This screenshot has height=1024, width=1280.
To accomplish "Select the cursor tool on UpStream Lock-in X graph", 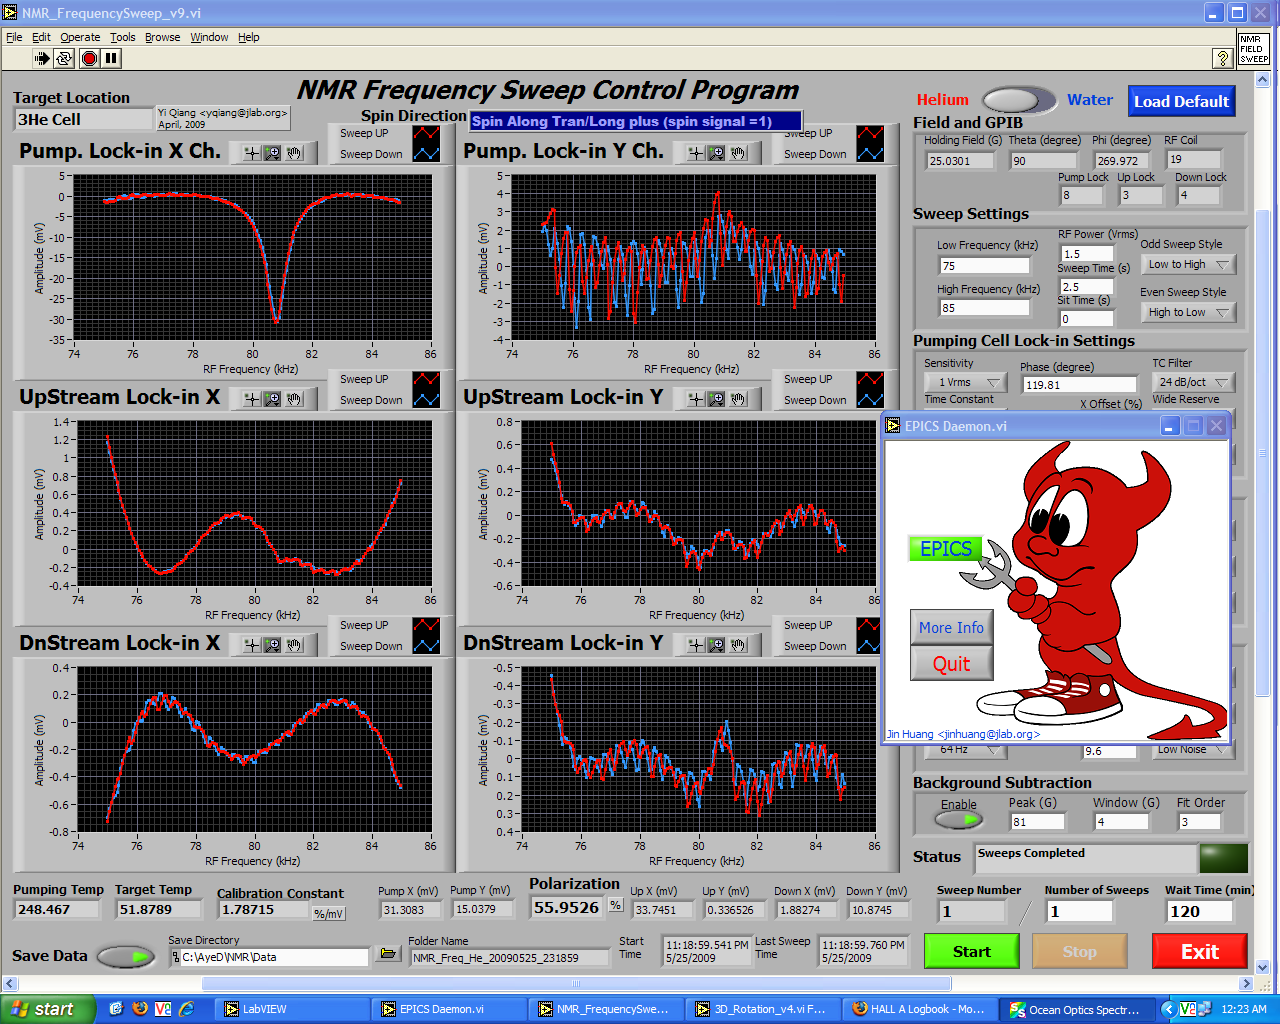I will point(250,399).
